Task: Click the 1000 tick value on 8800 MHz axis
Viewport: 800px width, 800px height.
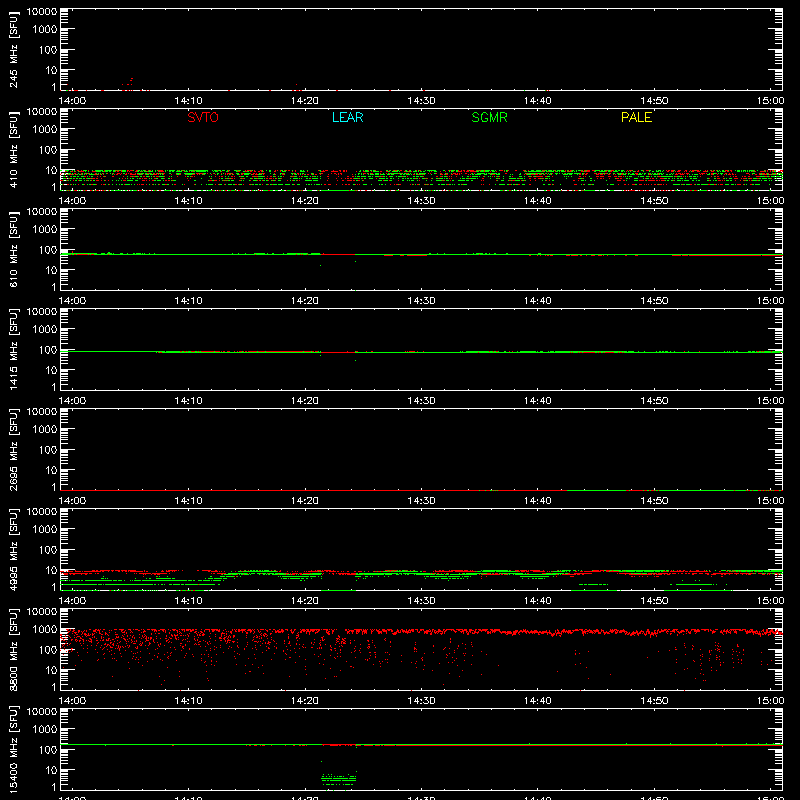Action: pyautogui.click(x=45, y=630)
